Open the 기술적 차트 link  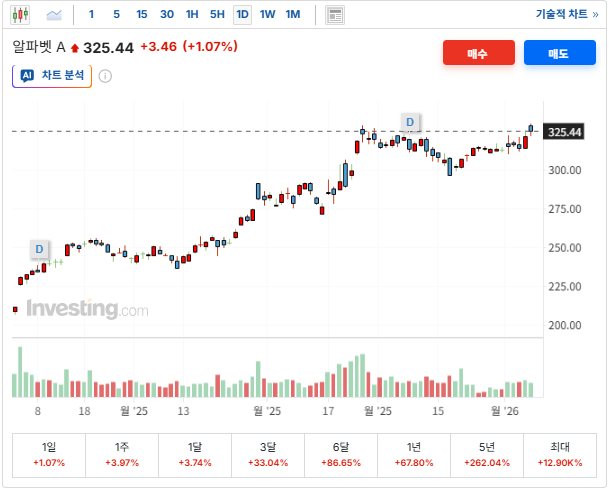pyautogui.click(x=567, y=14)
